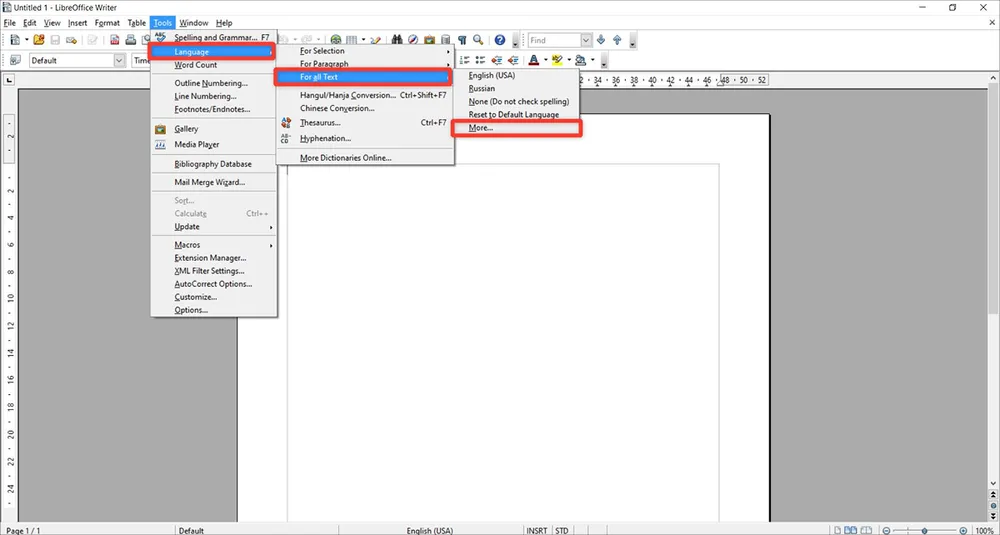Click the Show Draw Functions pencil icon
Screen dimensions: 1000x535
click(376, 40)
